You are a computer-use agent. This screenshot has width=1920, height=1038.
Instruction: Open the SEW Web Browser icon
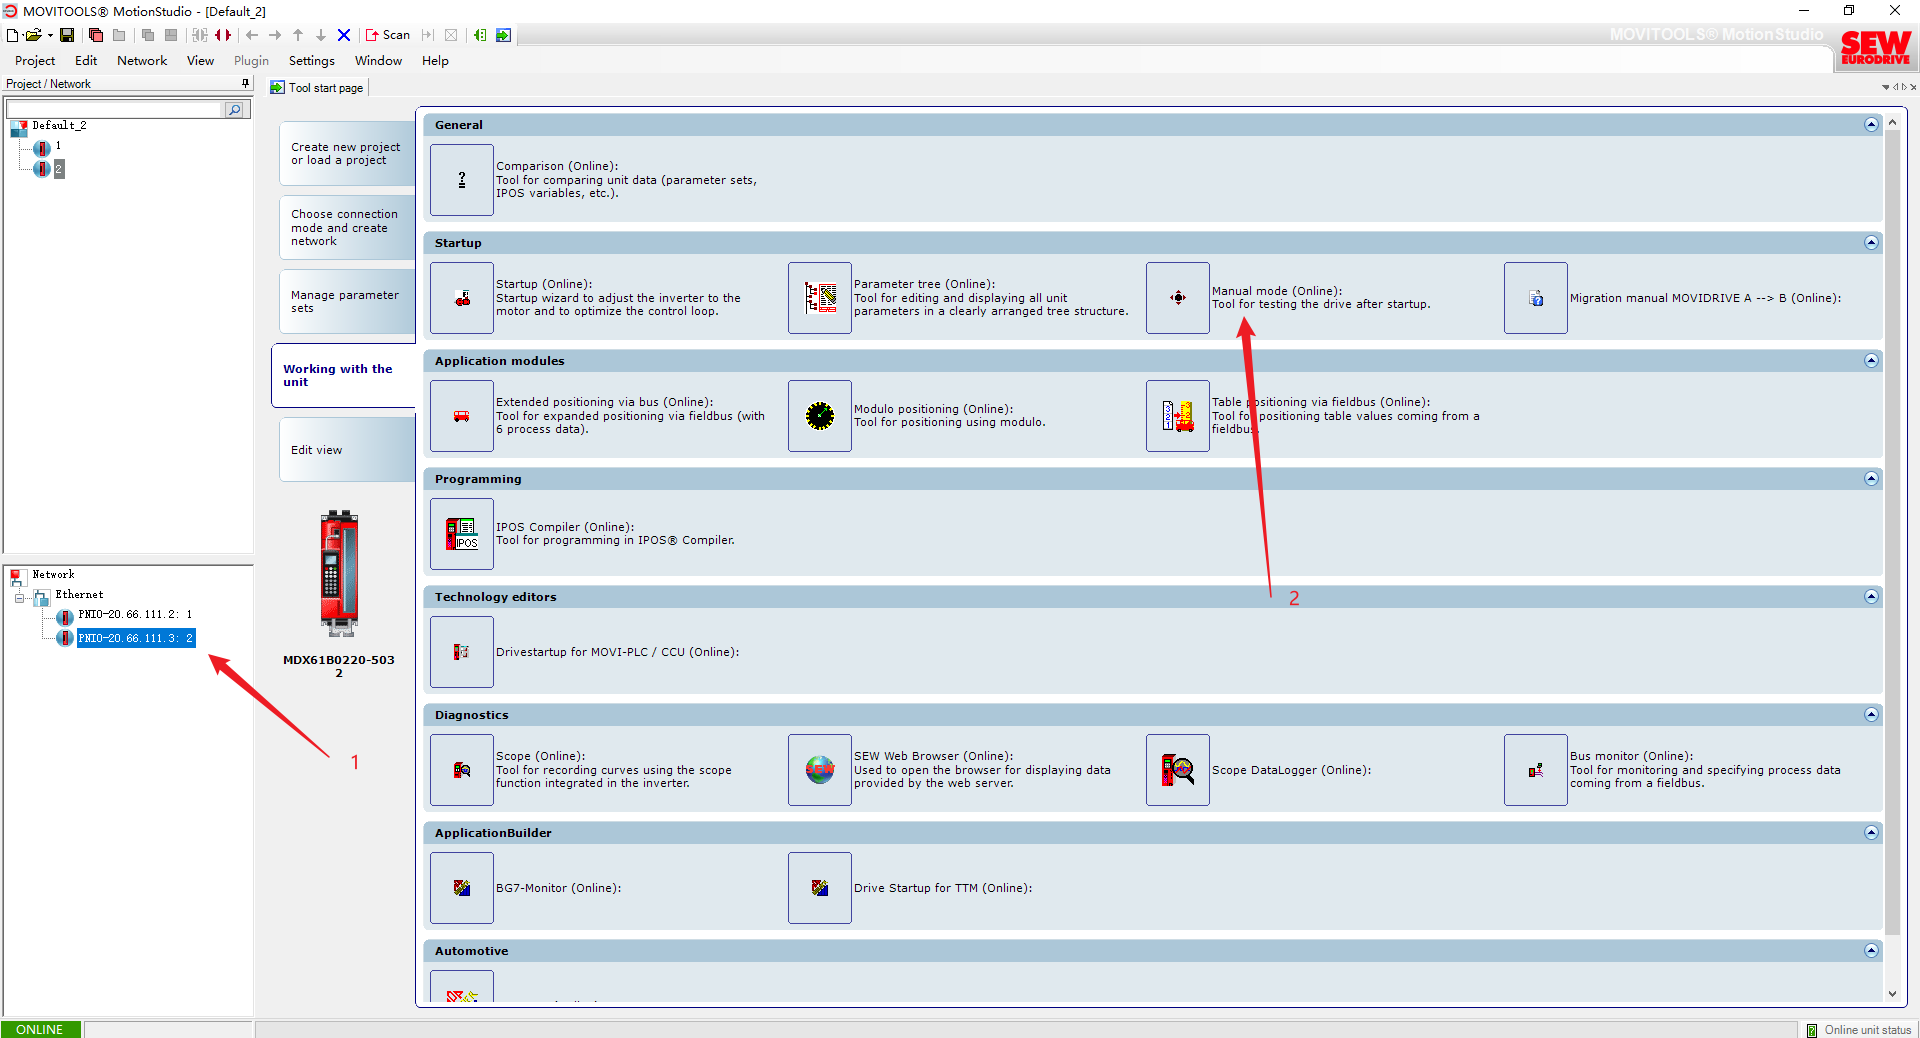tap(819, 770)
